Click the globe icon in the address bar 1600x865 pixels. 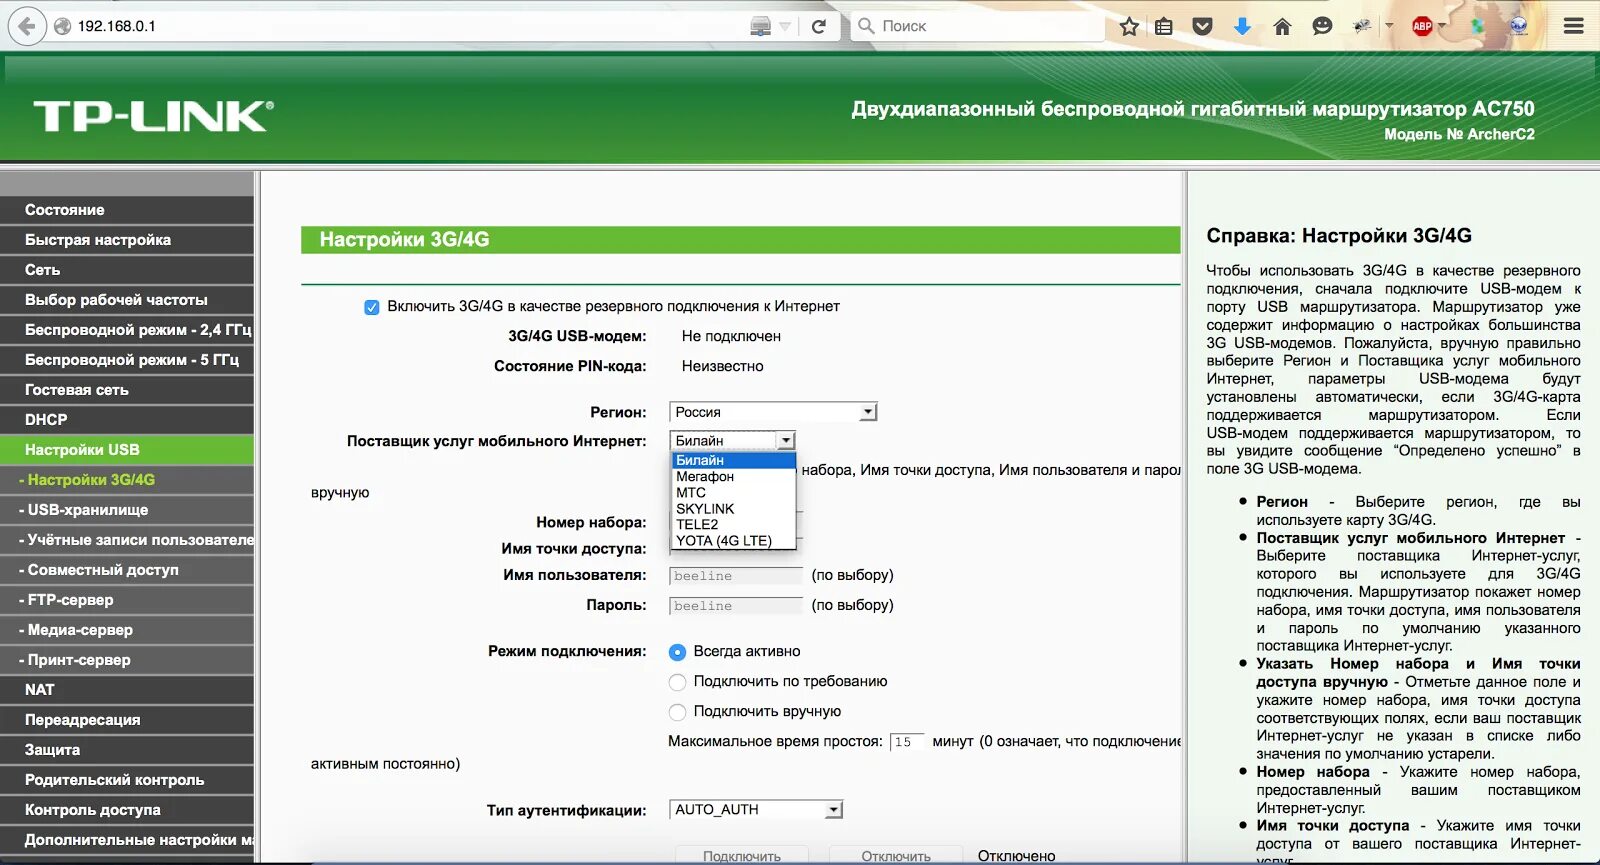point(62,26)
